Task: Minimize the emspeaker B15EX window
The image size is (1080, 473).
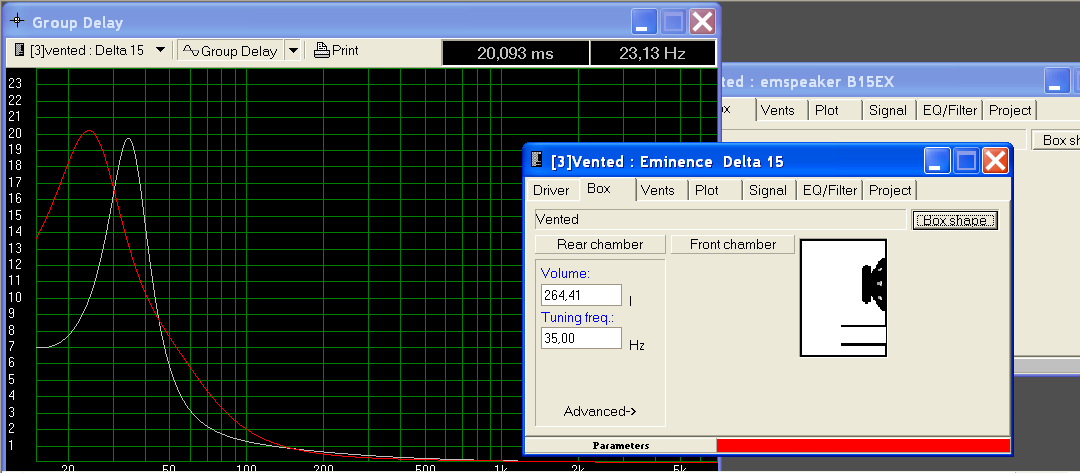Action: [x=1057, y=80]
